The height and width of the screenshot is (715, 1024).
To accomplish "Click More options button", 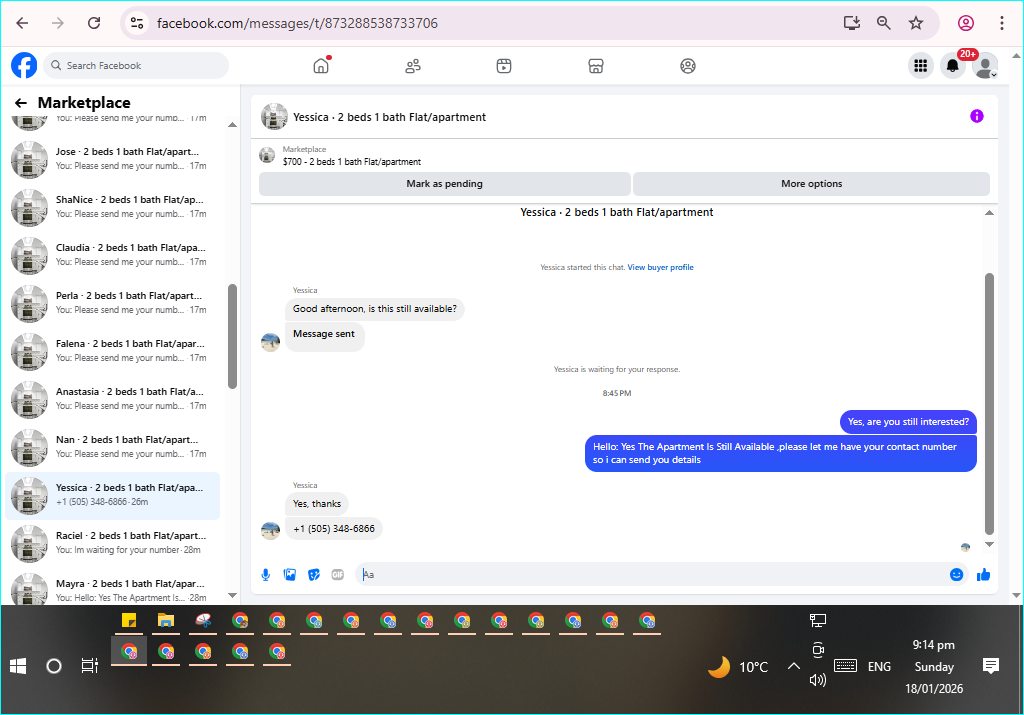I will point(811,183).
